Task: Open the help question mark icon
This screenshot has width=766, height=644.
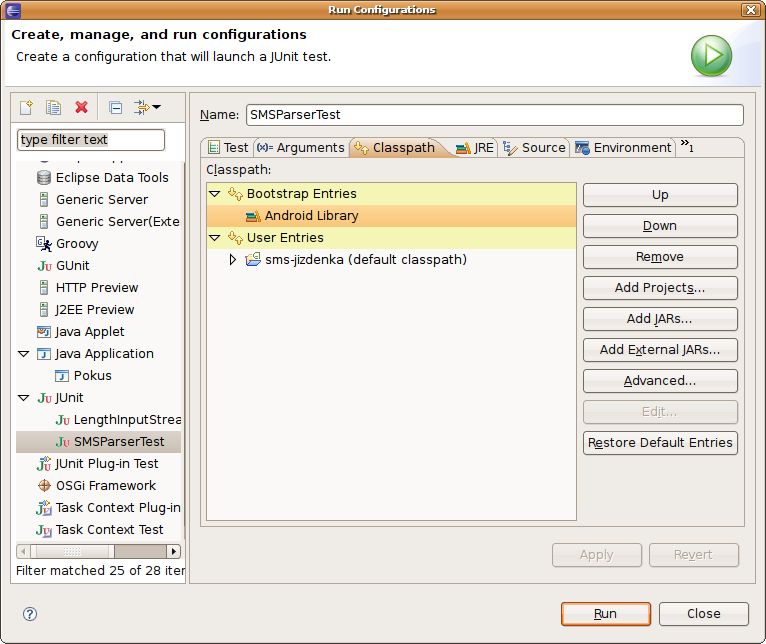Action: tap(30, 614)
